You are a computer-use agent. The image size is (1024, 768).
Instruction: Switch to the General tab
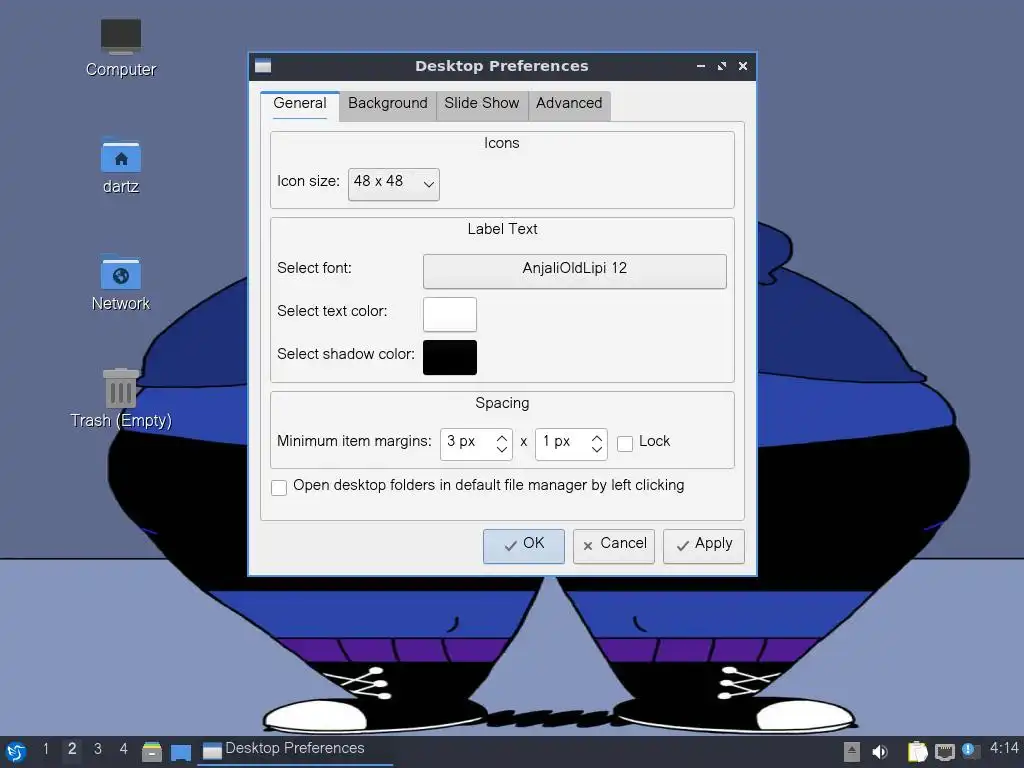[x=300, y=104]
